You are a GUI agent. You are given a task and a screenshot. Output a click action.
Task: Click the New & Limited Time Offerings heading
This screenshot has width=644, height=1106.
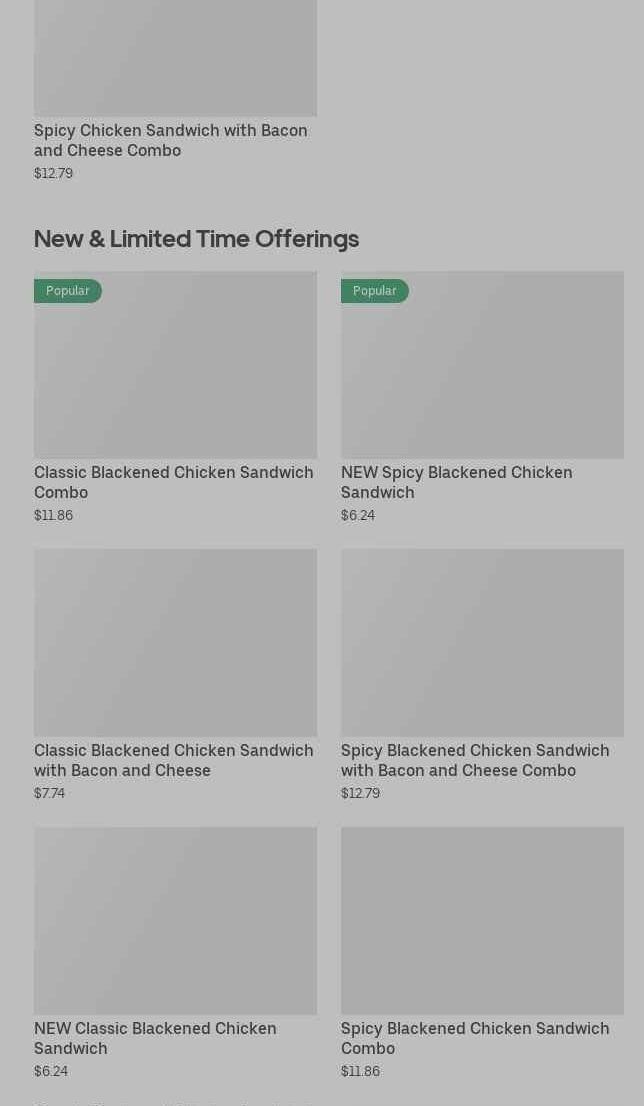[196, 239]
